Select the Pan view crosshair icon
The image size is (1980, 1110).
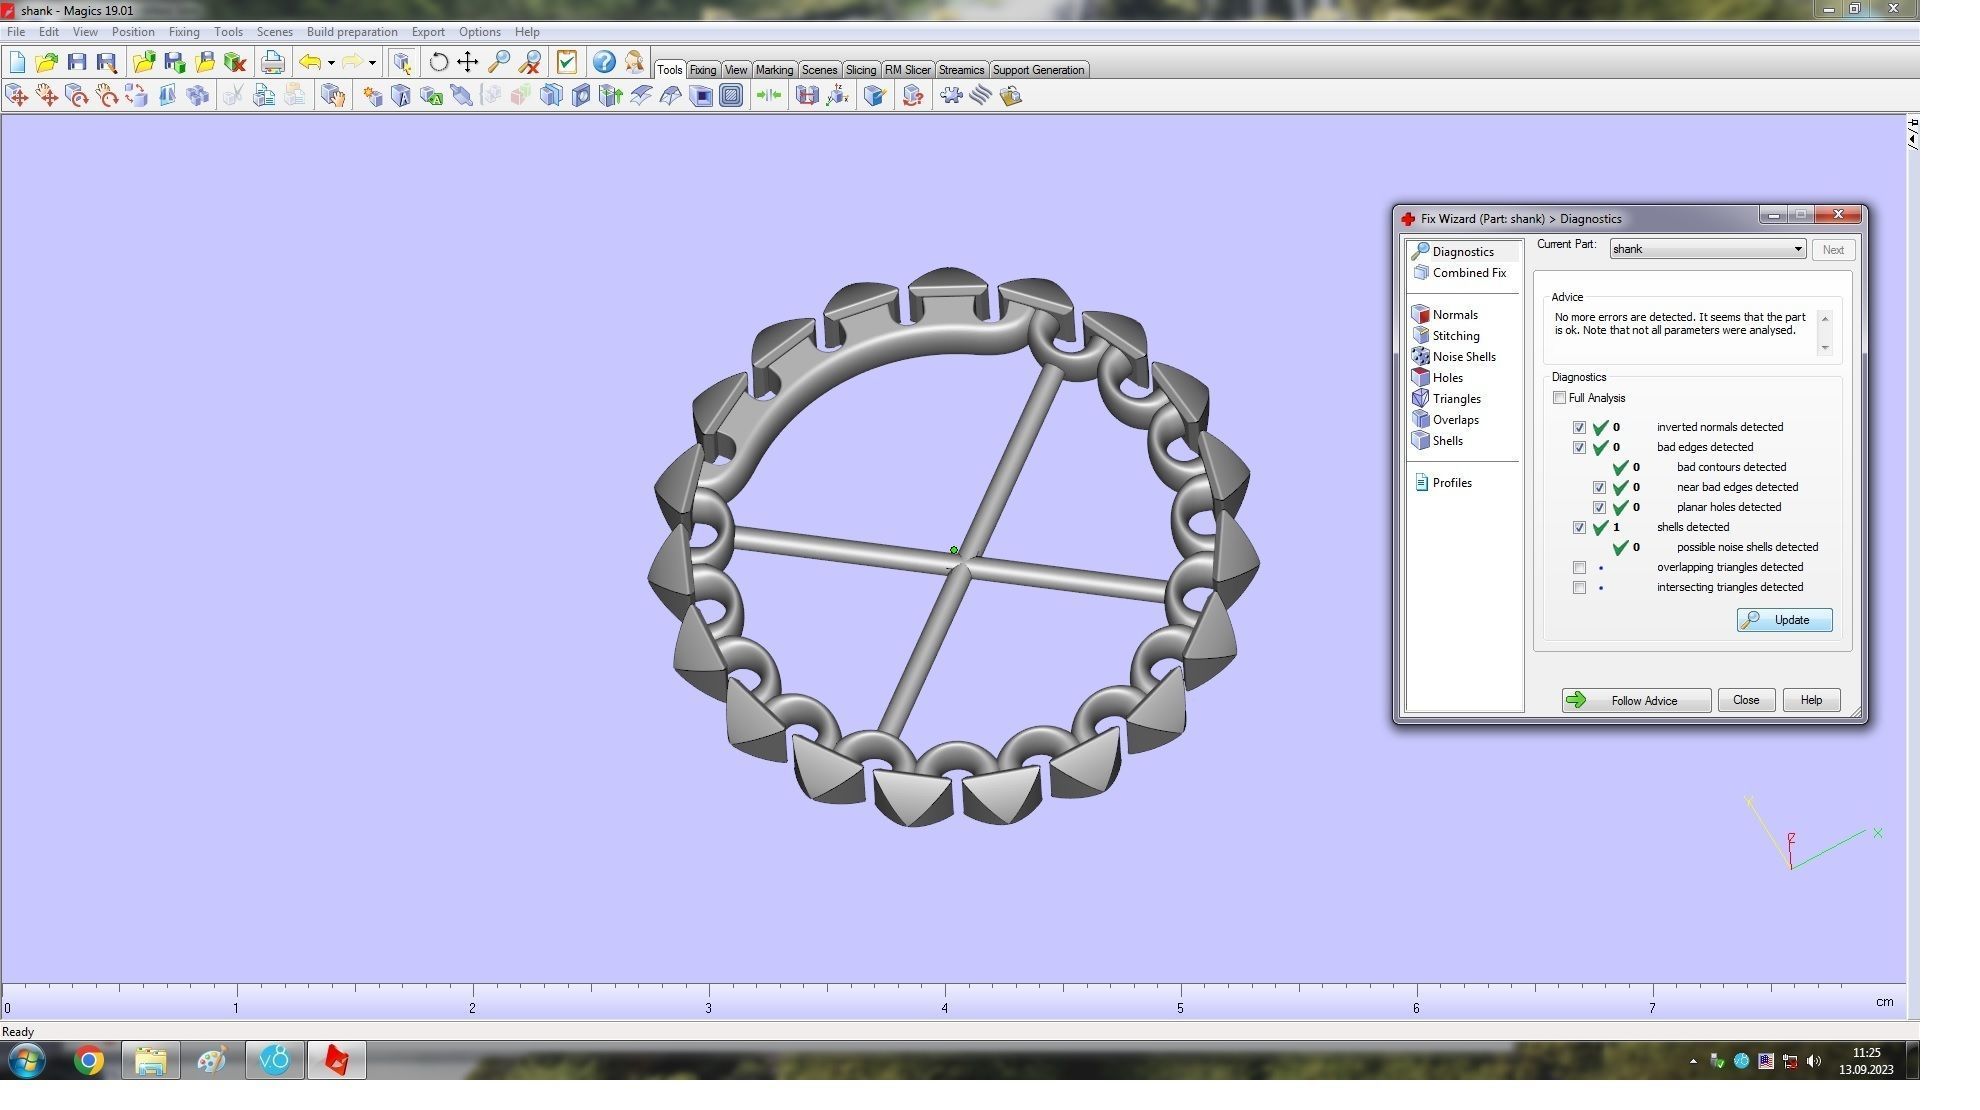(467, 62)
